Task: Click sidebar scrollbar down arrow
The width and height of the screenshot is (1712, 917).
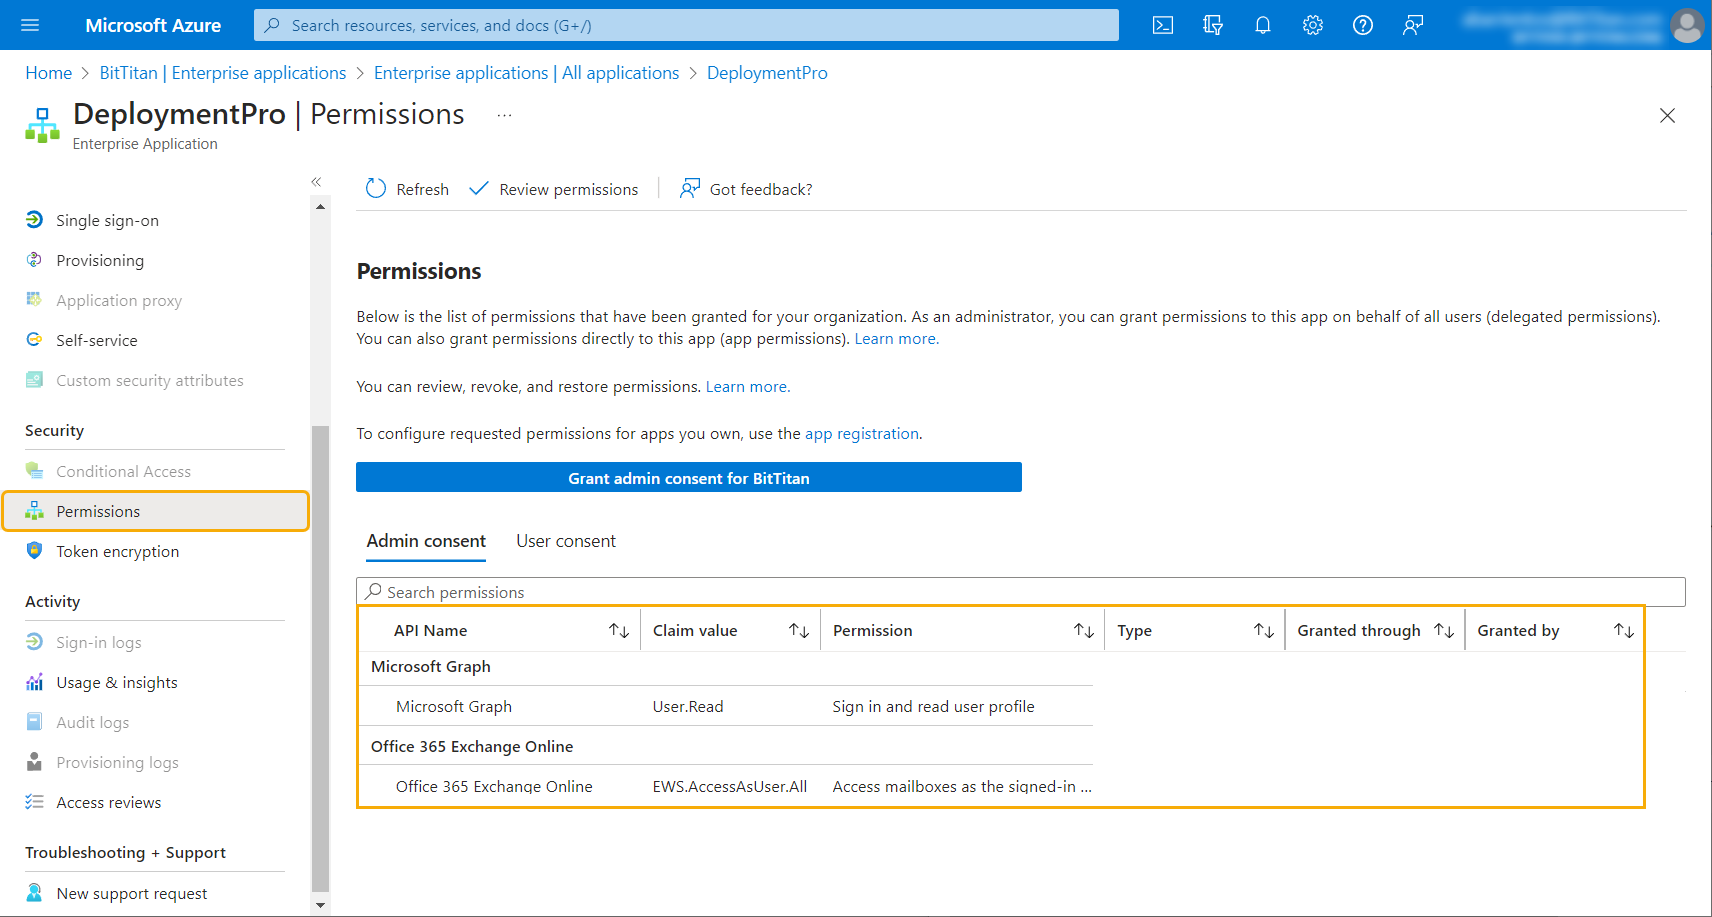Action: (x=320, y=905)
